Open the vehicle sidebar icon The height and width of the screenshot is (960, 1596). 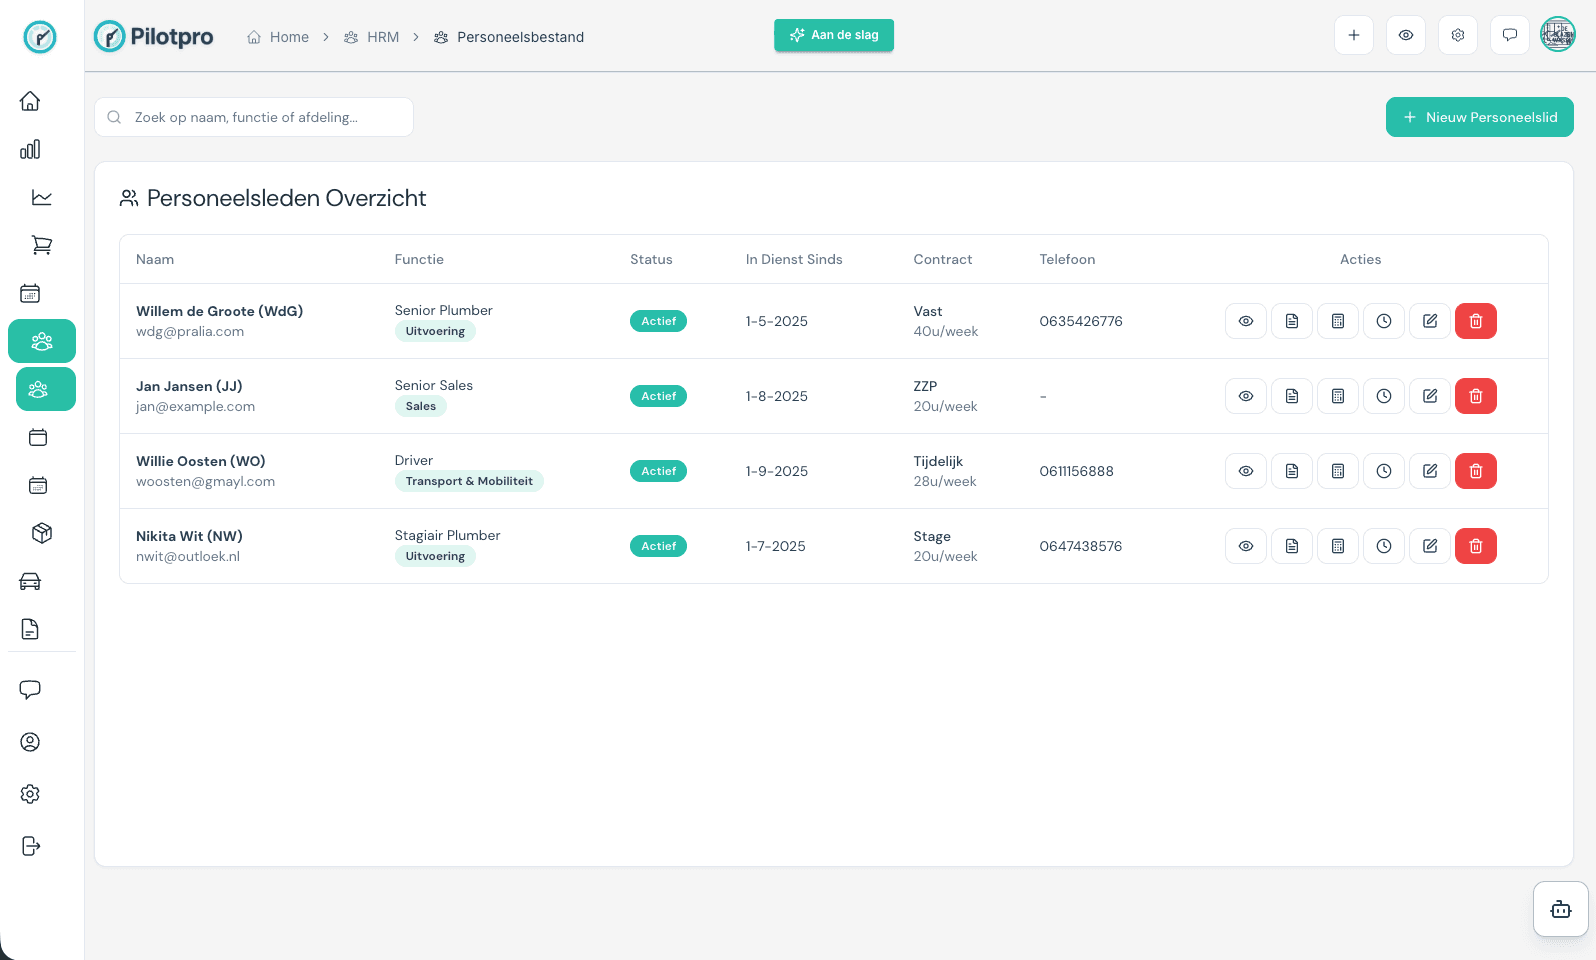coord(30,581)
